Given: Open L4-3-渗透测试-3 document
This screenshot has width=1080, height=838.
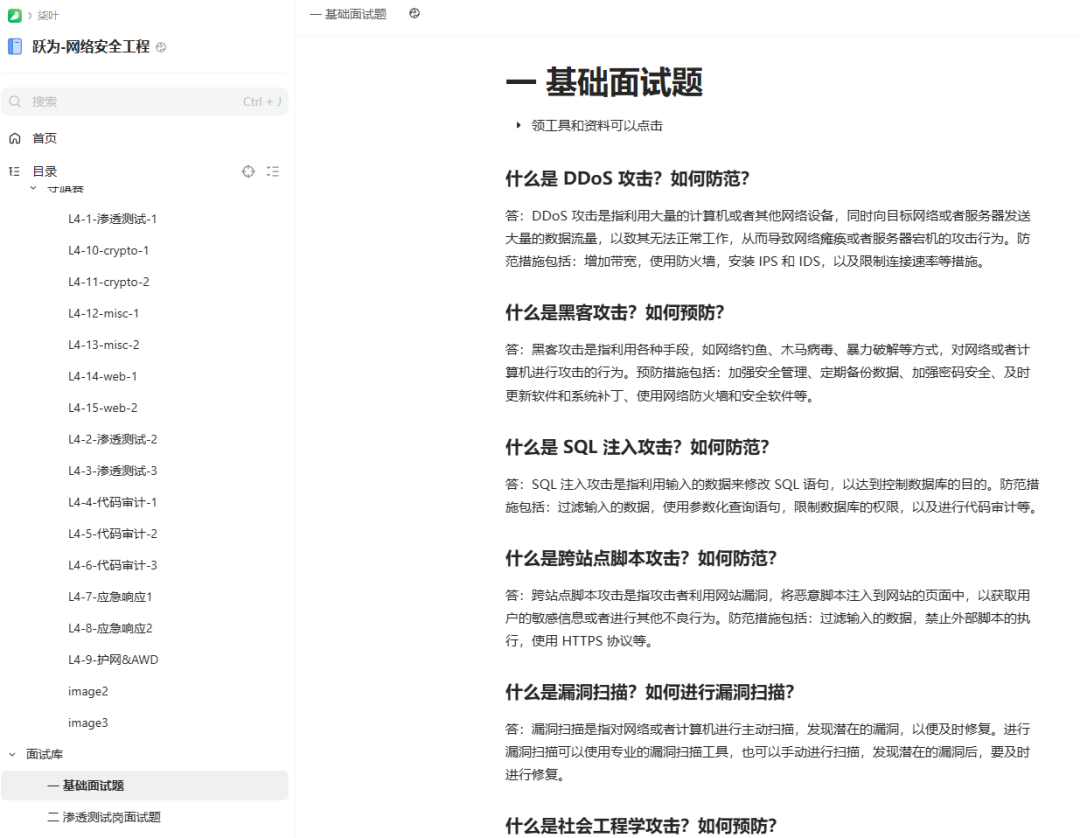Looking at the screenshot, I should click(112, 471).
